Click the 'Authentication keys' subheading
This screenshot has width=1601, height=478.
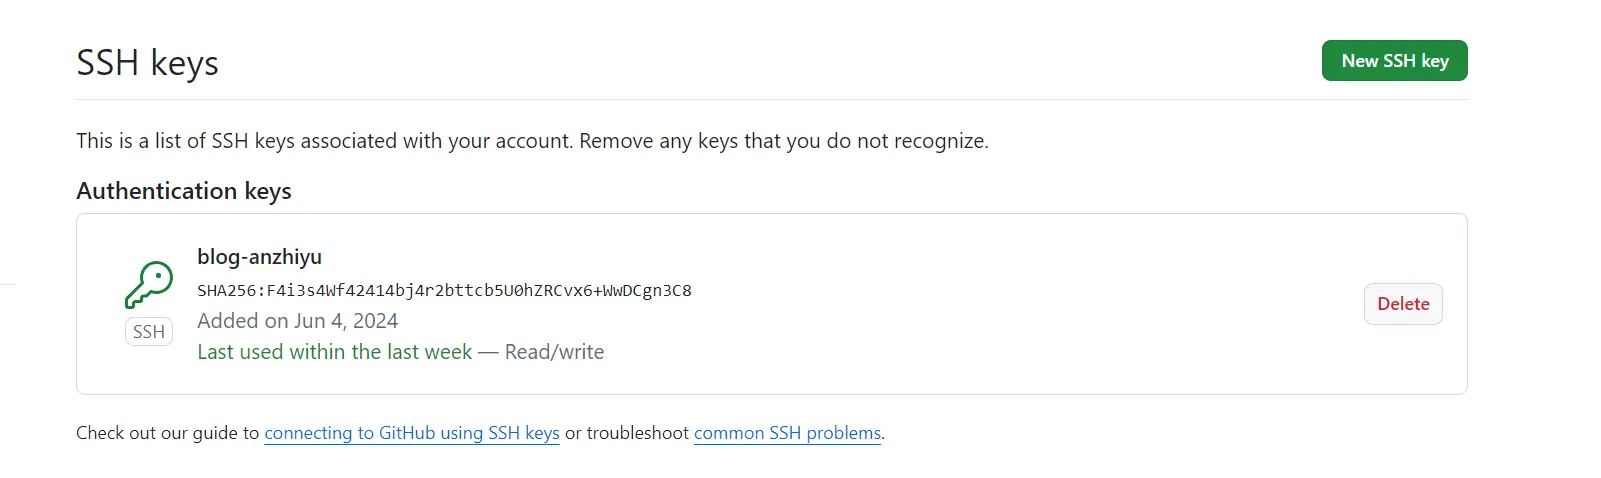click(184, 191)
